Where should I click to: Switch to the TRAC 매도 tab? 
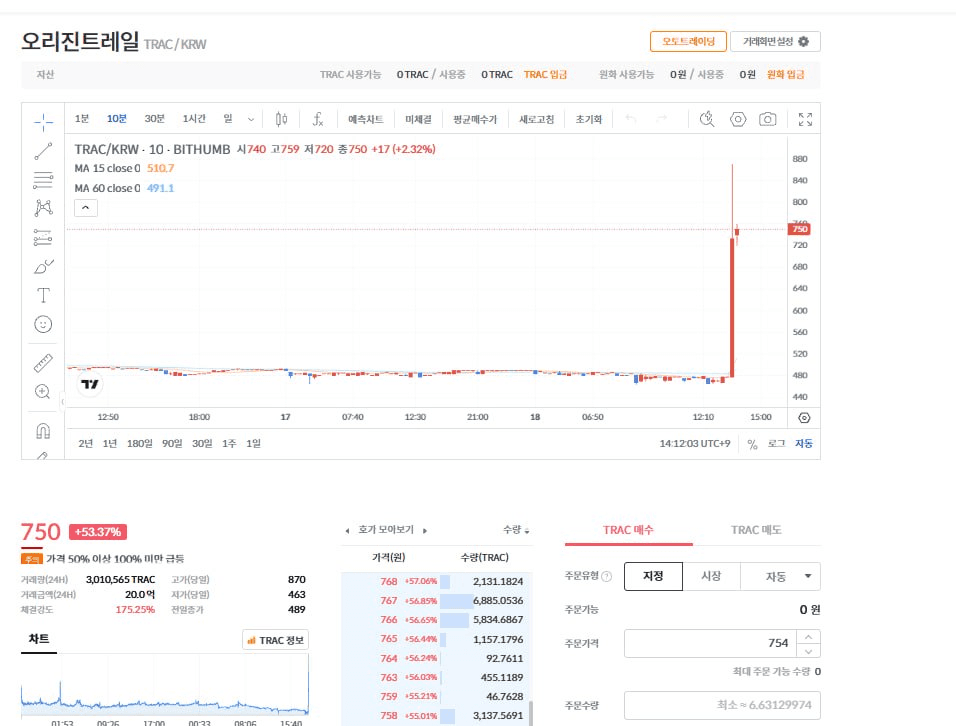click(x=756, y=530)
